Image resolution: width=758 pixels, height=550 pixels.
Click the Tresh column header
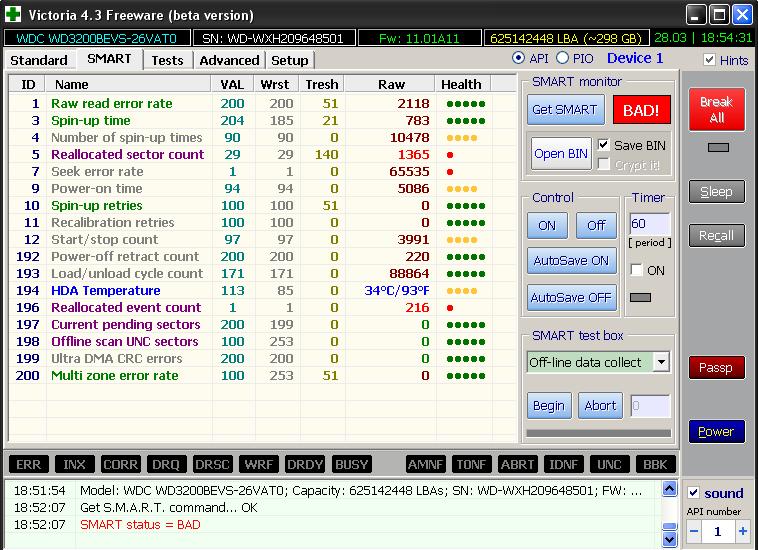321,85
